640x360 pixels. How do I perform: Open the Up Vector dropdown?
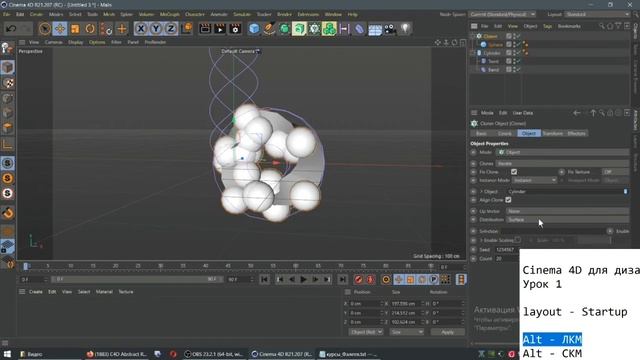pyautogui.click(x=567, y=211)
